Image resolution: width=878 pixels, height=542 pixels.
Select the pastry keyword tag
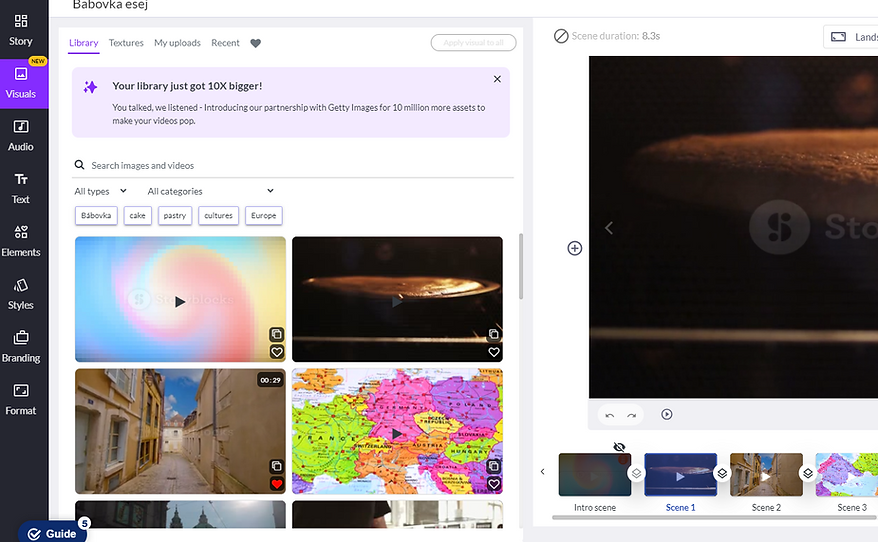click(x=175, y=216)
